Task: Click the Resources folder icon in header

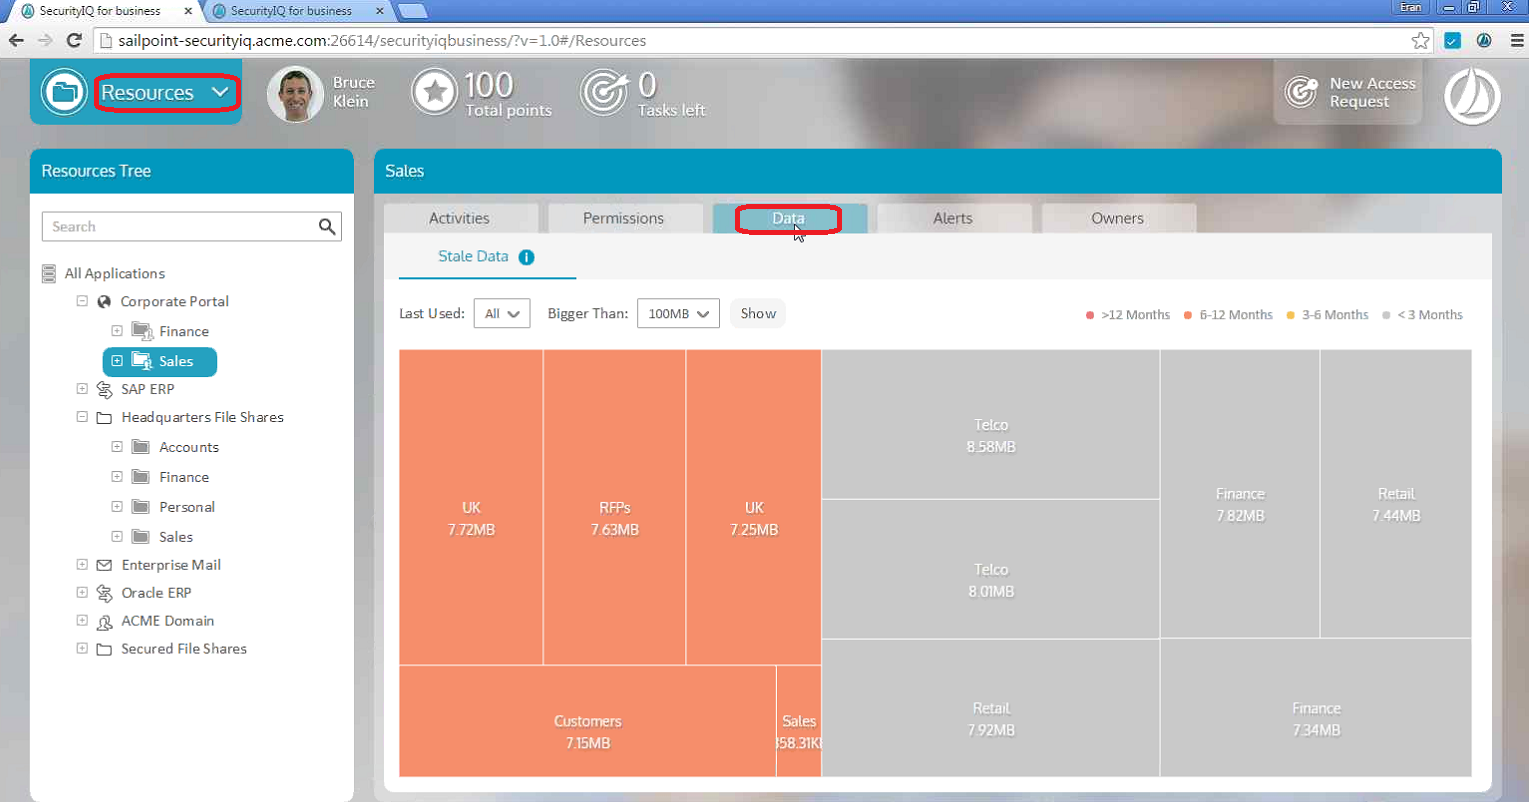Action: [x=64, y=92]
